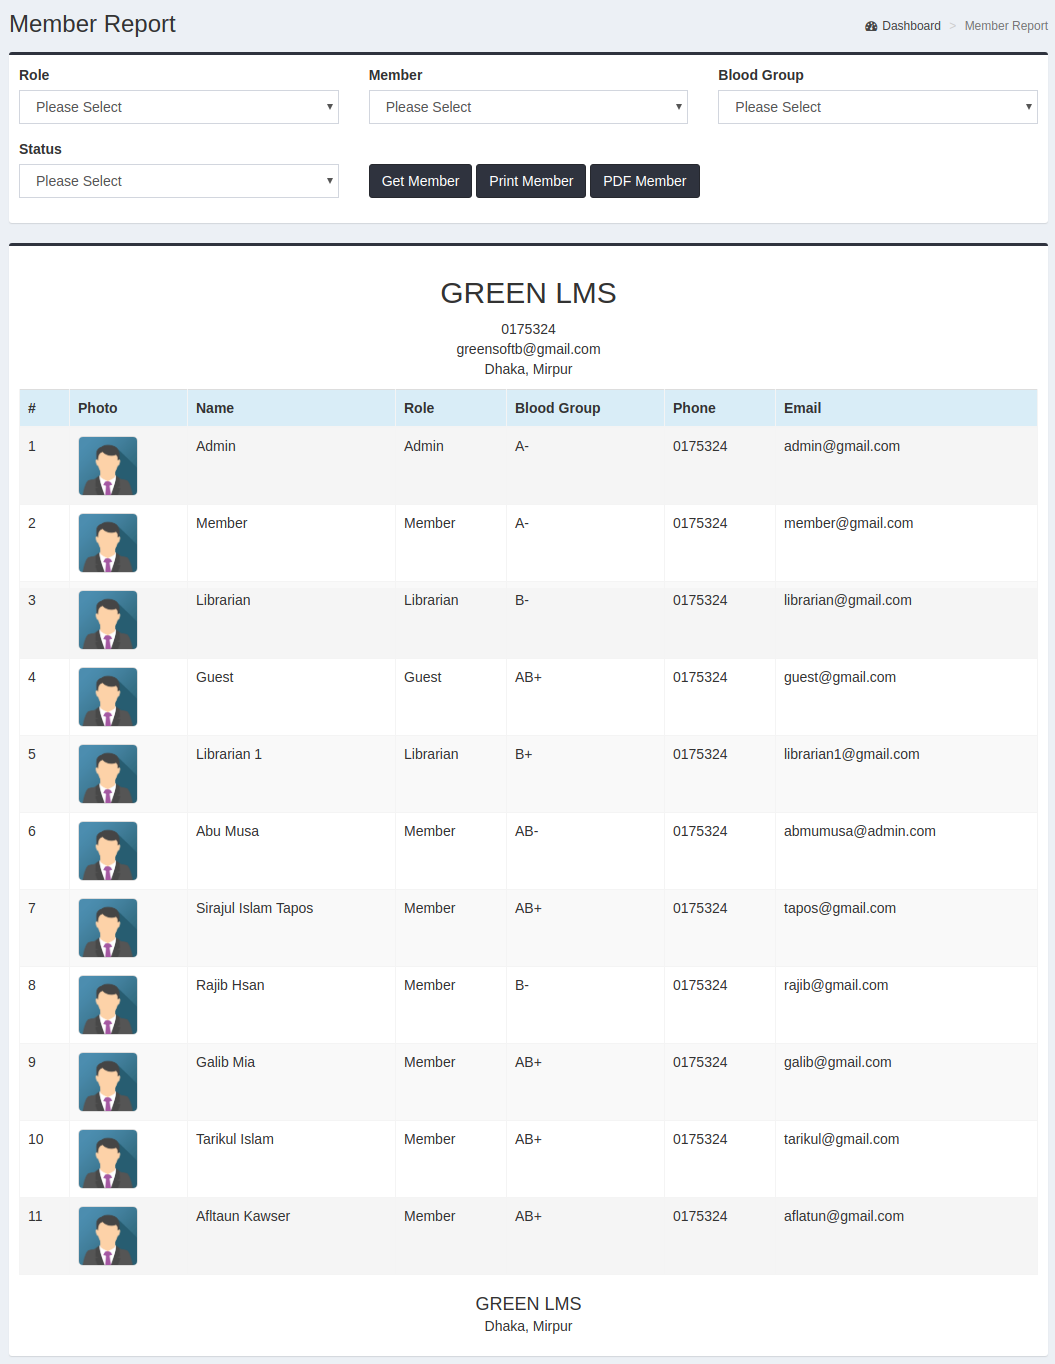This screenshot has height=1364, width=1055.
Task: Click admin@gmail.com email link
Action: [x=842, y=446]
